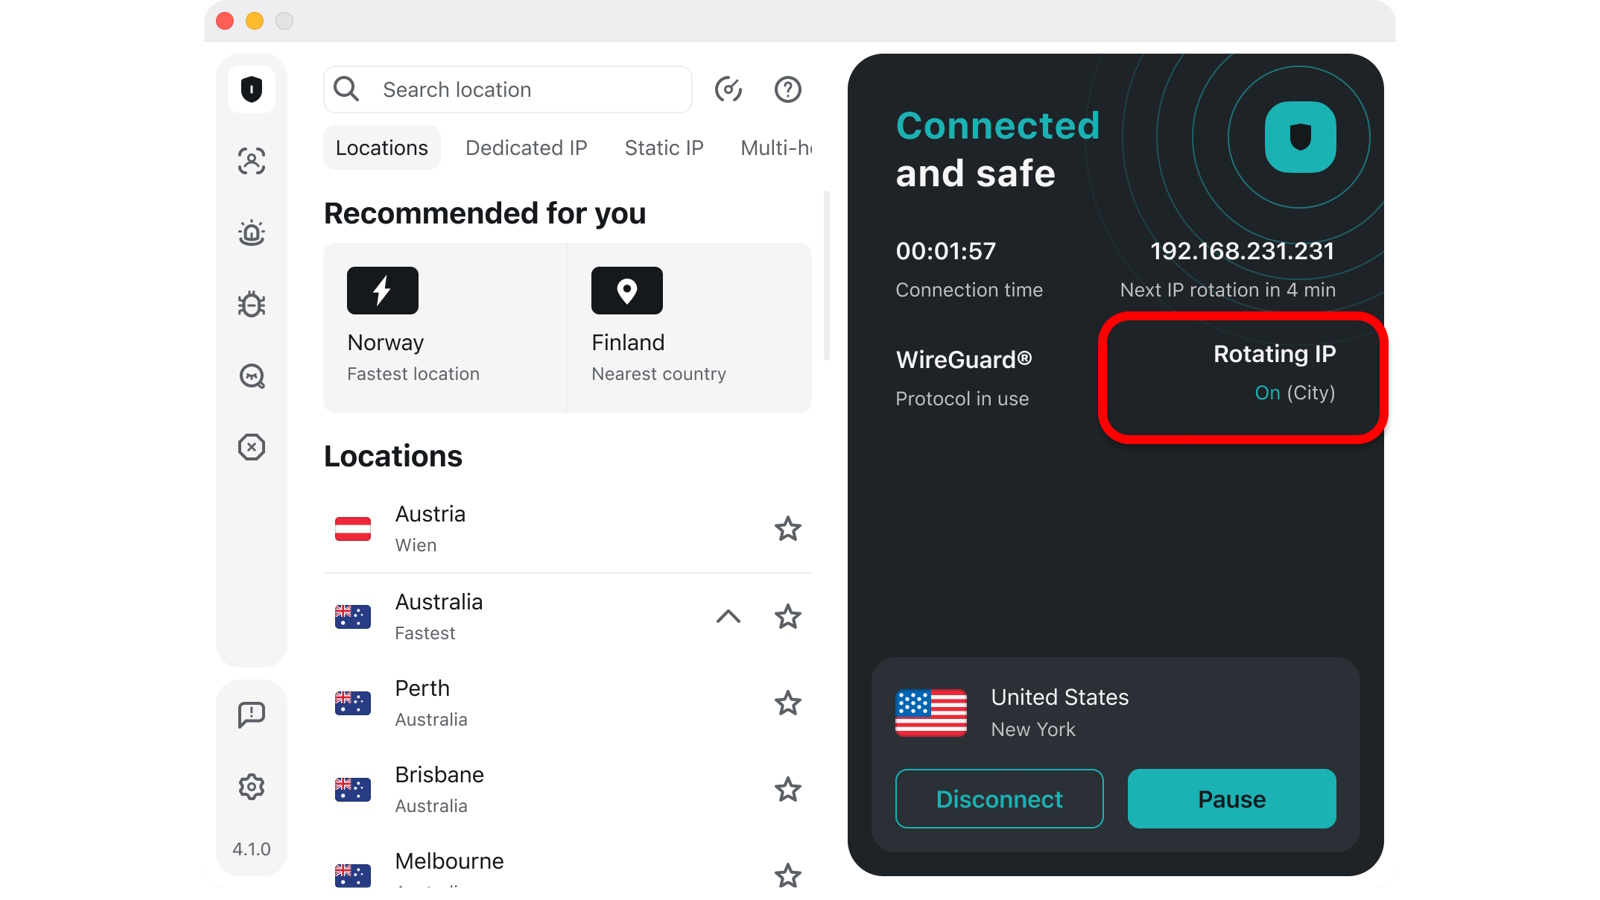Select the VPN shield icon in sidebar

(251, 89)
